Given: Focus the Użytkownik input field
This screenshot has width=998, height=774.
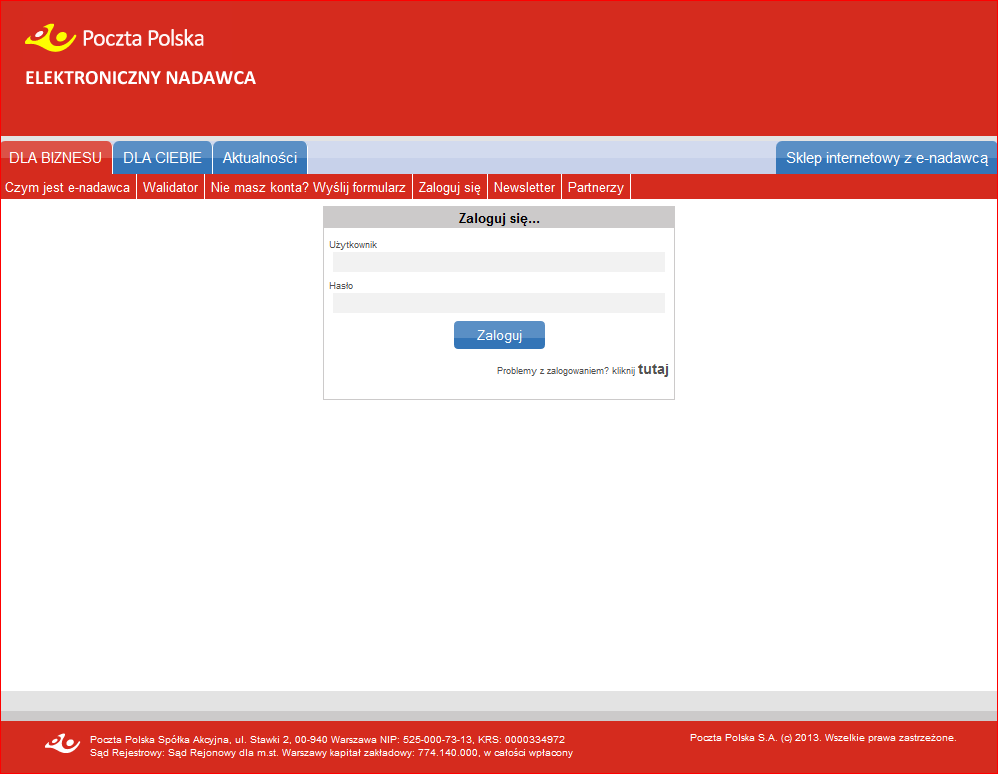Looking at the screenshot, I should click(x=498, y=262).
